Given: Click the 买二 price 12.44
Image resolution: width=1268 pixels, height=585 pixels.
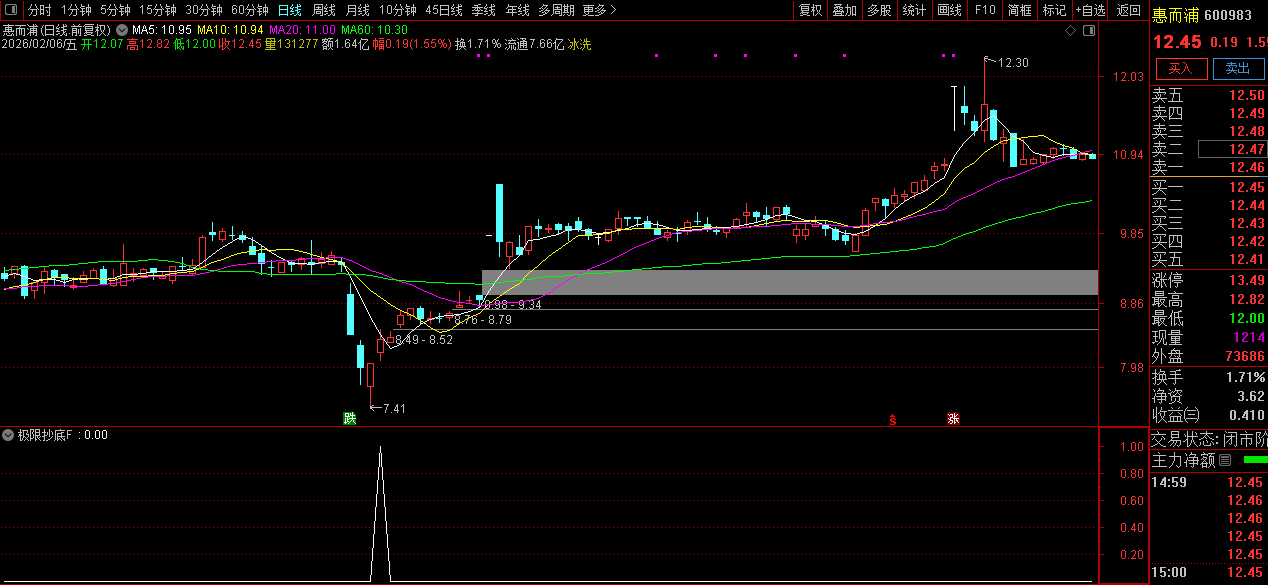Looking at the screenshot, I should pyautogui.click(x=1246, y=205).
